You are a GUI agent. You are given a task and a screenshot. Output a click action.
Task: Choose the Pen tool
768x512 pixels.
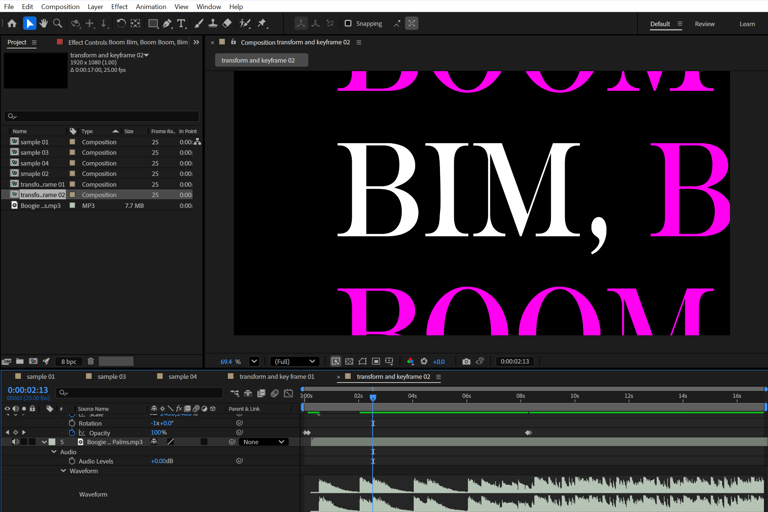click(x=167, y=23)
